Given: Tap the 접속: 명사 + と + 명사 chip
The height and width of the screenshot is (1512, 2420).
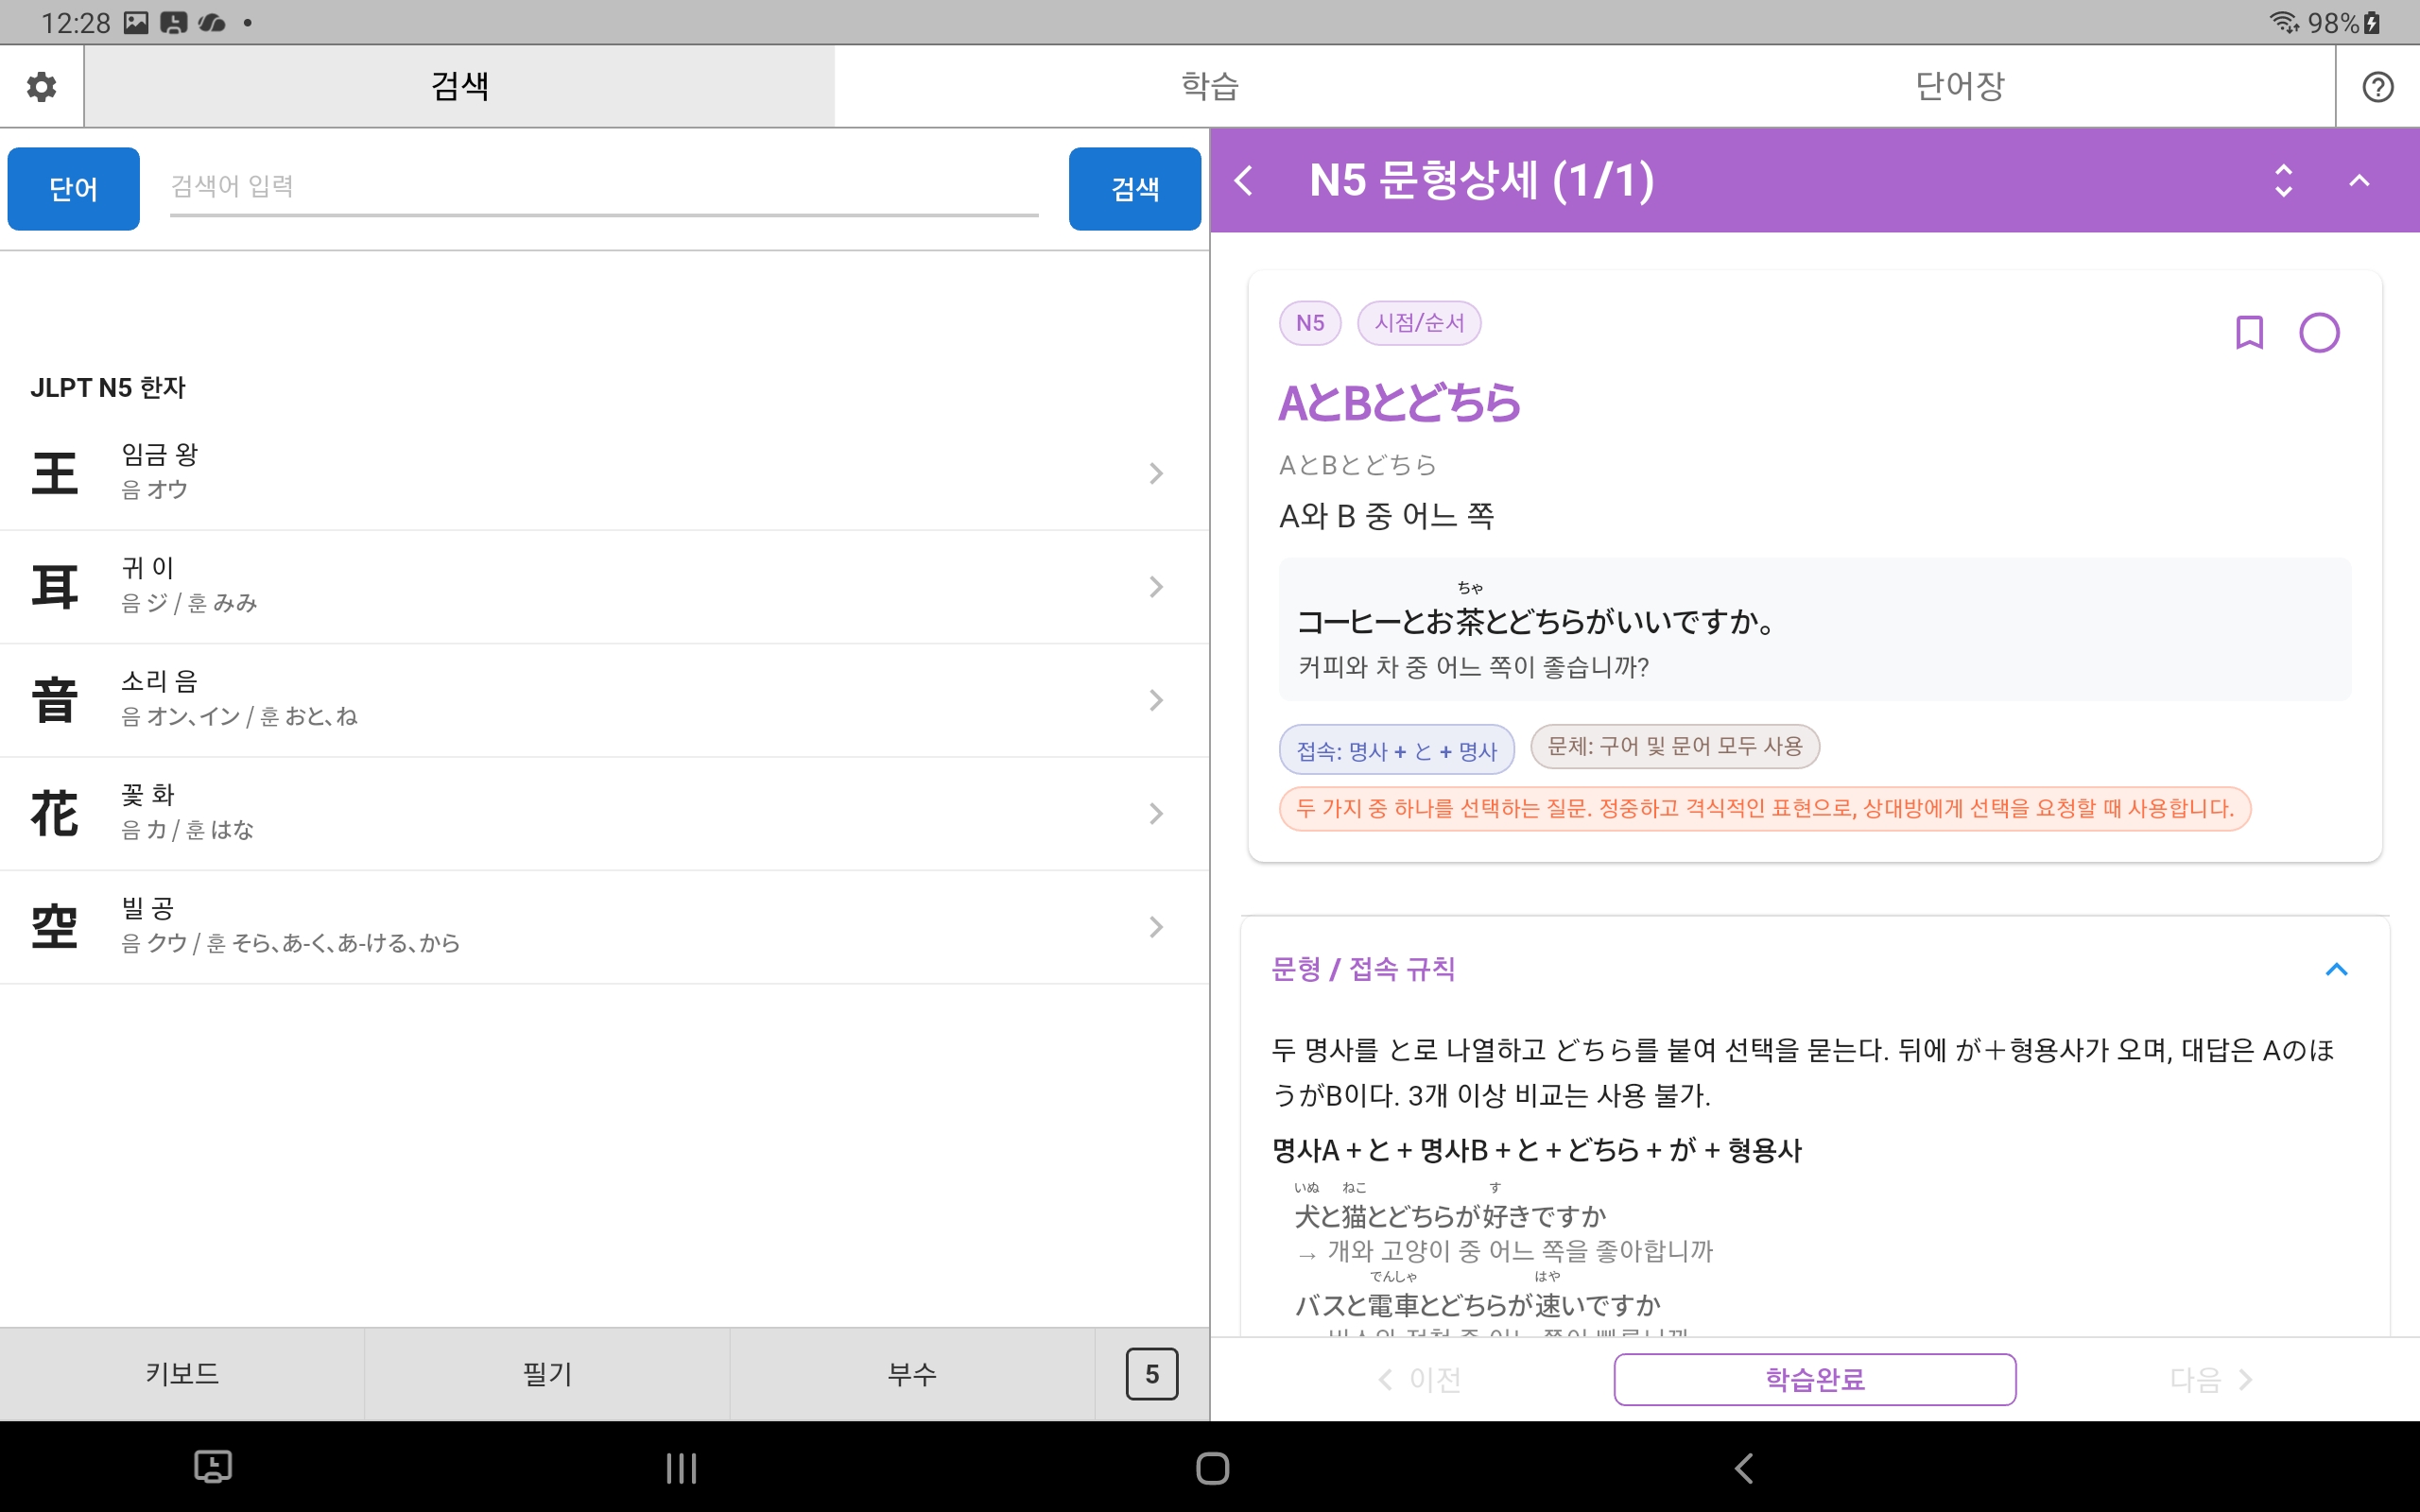Looking at the screenshot, I should [1396, 750].
